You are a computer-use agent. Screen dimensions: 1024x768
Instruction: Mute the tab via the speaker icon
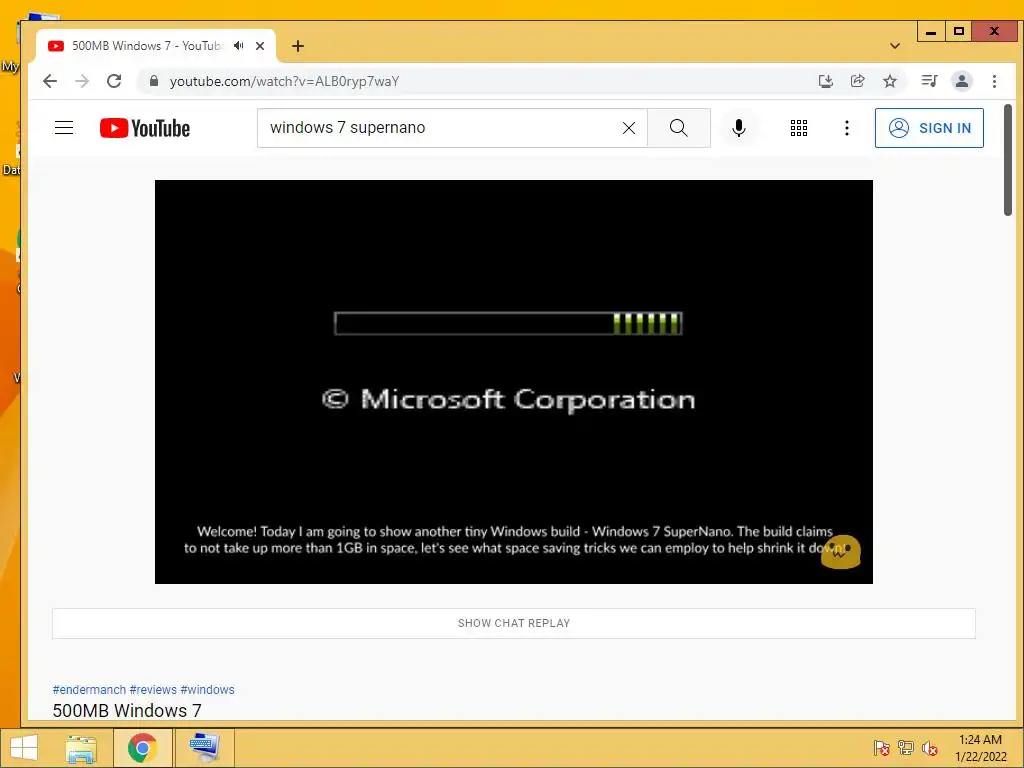[238, 46]
